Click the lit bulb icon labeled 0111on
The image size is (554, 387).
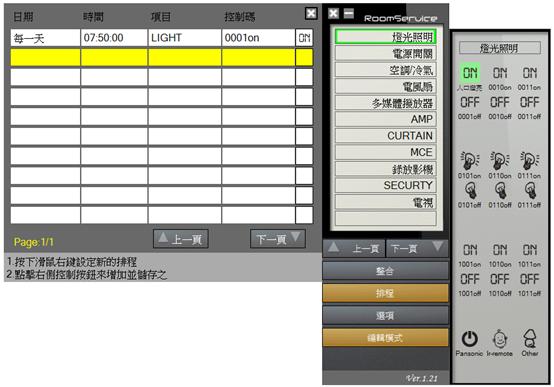pyautogui.click(x=529, y=161)
